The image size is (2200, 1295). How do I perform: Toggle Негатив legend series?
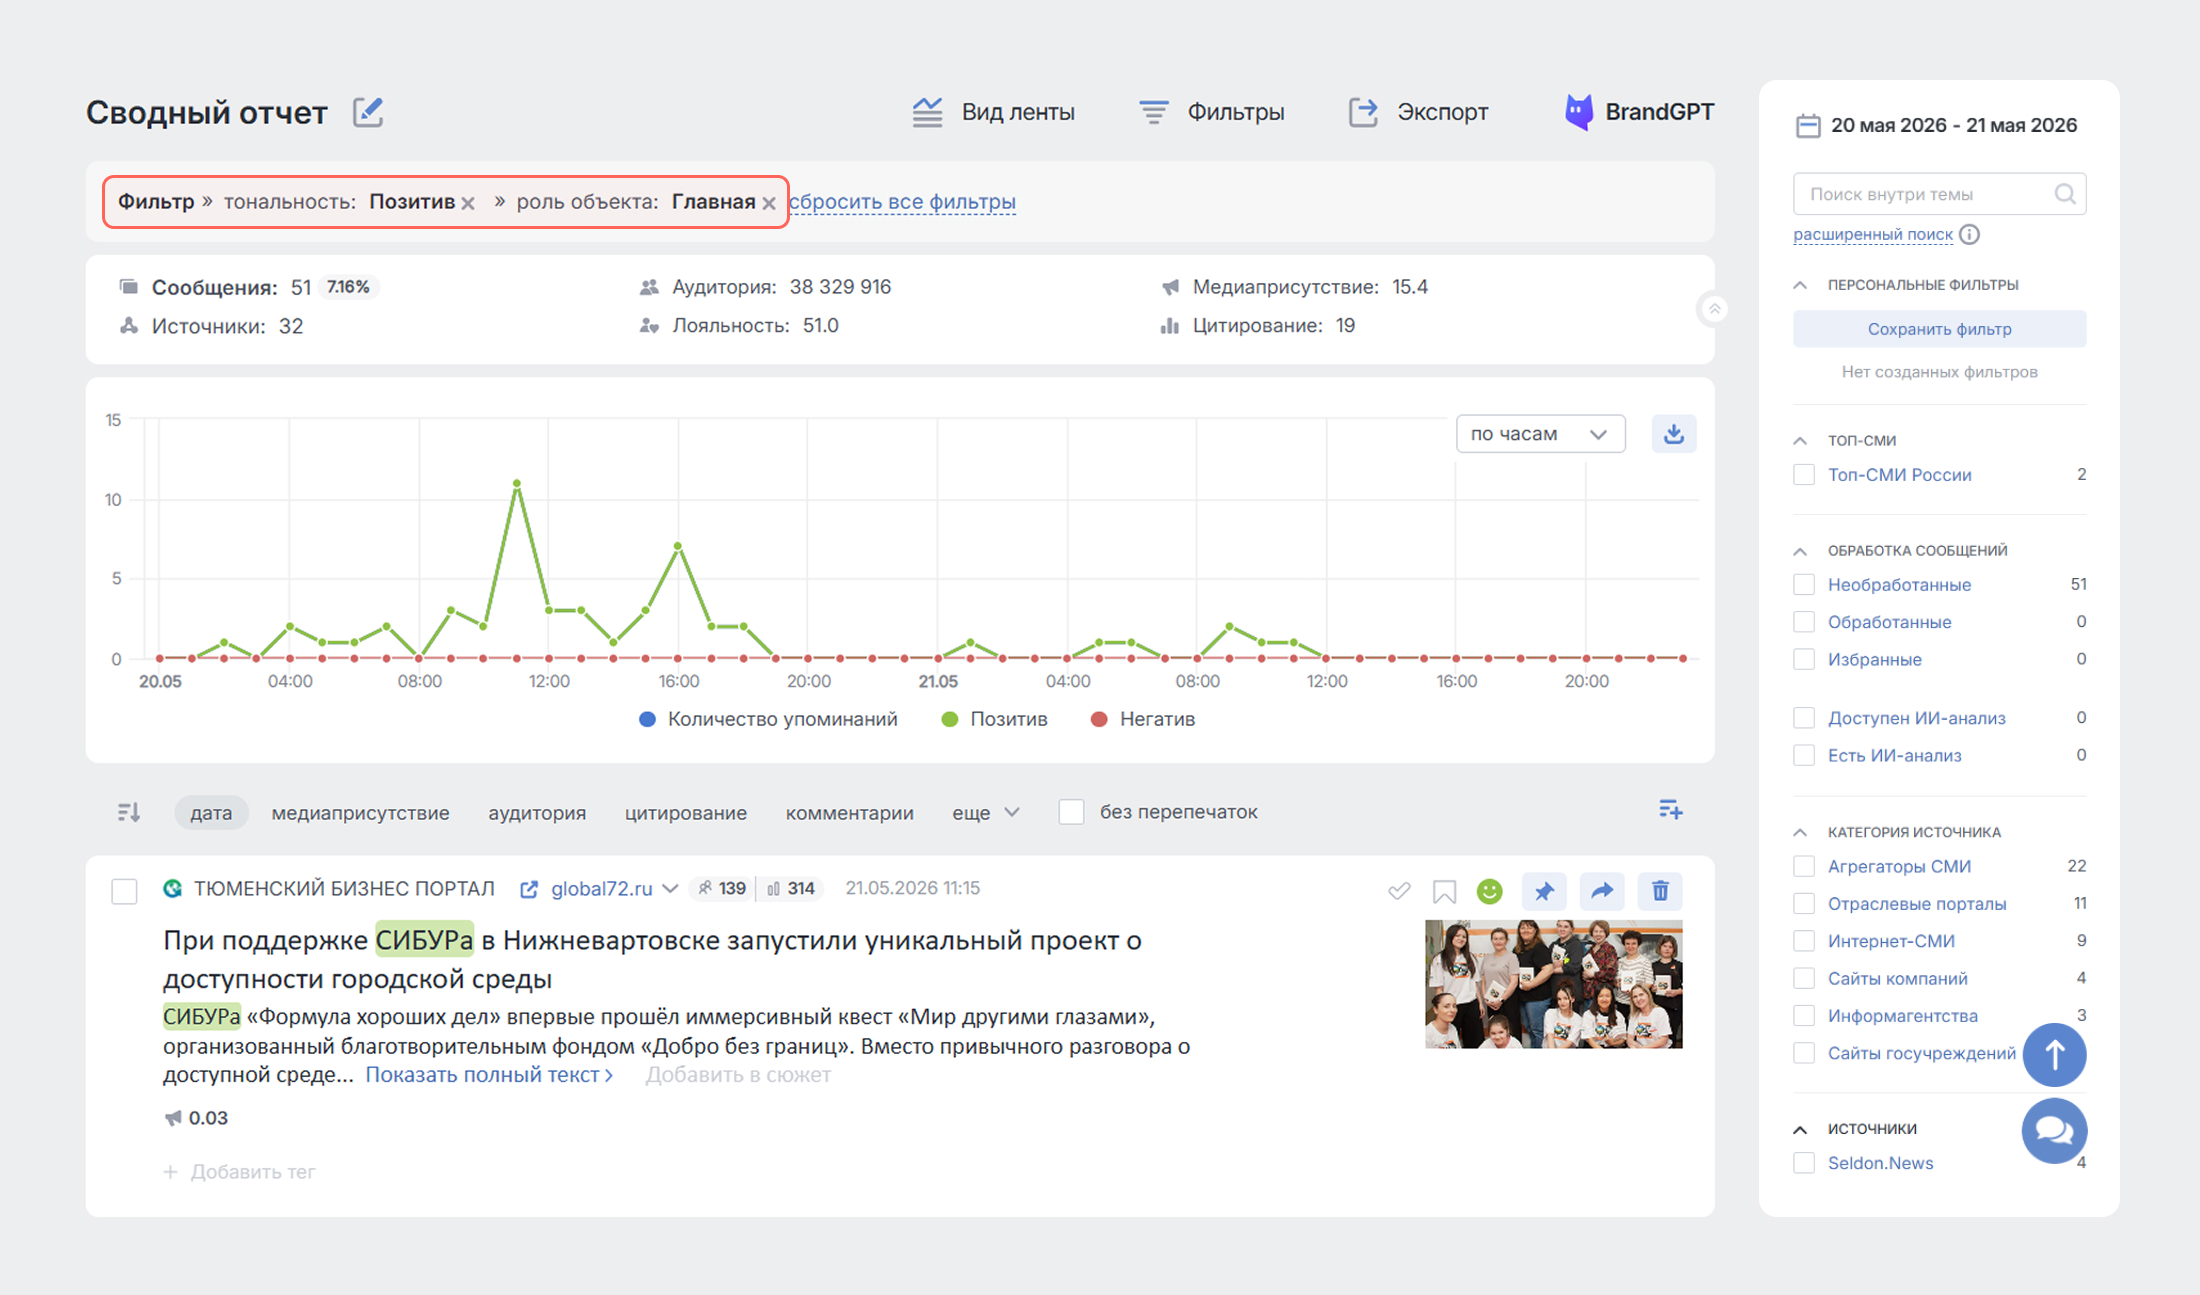point(1143,719)
